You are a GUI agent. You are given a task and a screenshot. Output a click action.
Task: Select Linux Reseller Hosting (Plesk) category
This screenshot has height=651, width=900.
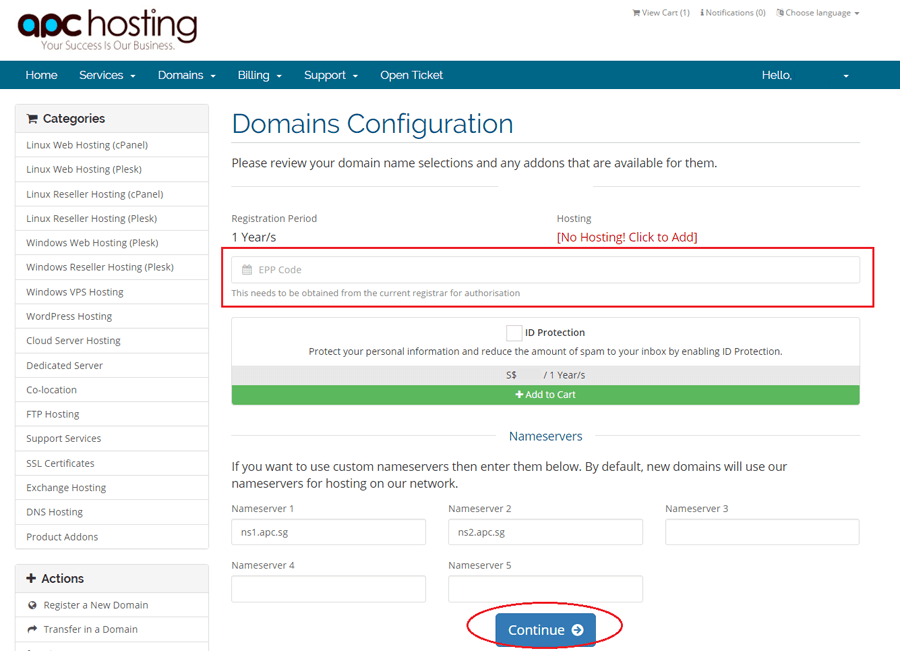112,219
